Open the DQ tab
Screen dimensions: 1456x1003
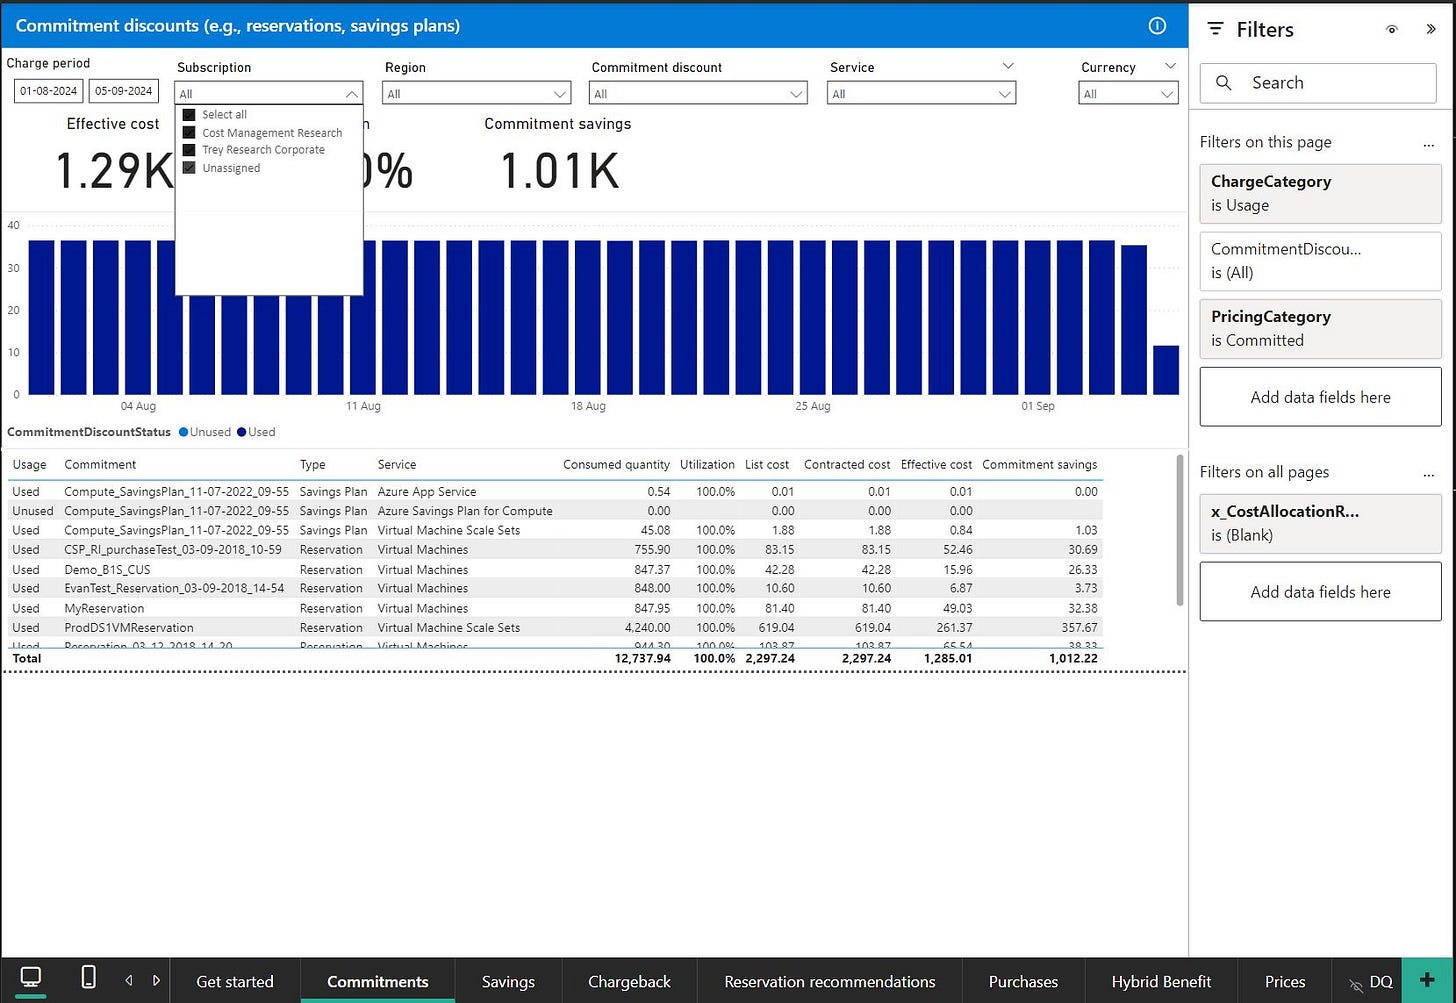pos(1380,982)
